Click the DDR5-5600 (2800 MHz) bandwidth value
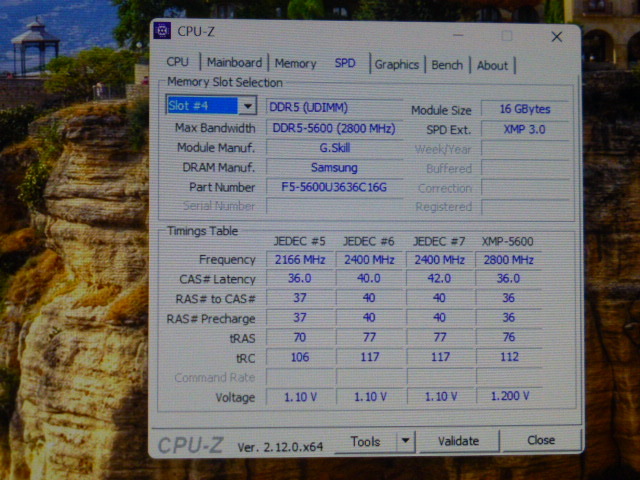The height and width of the screenshot is (480, 640). click(334, 129)
